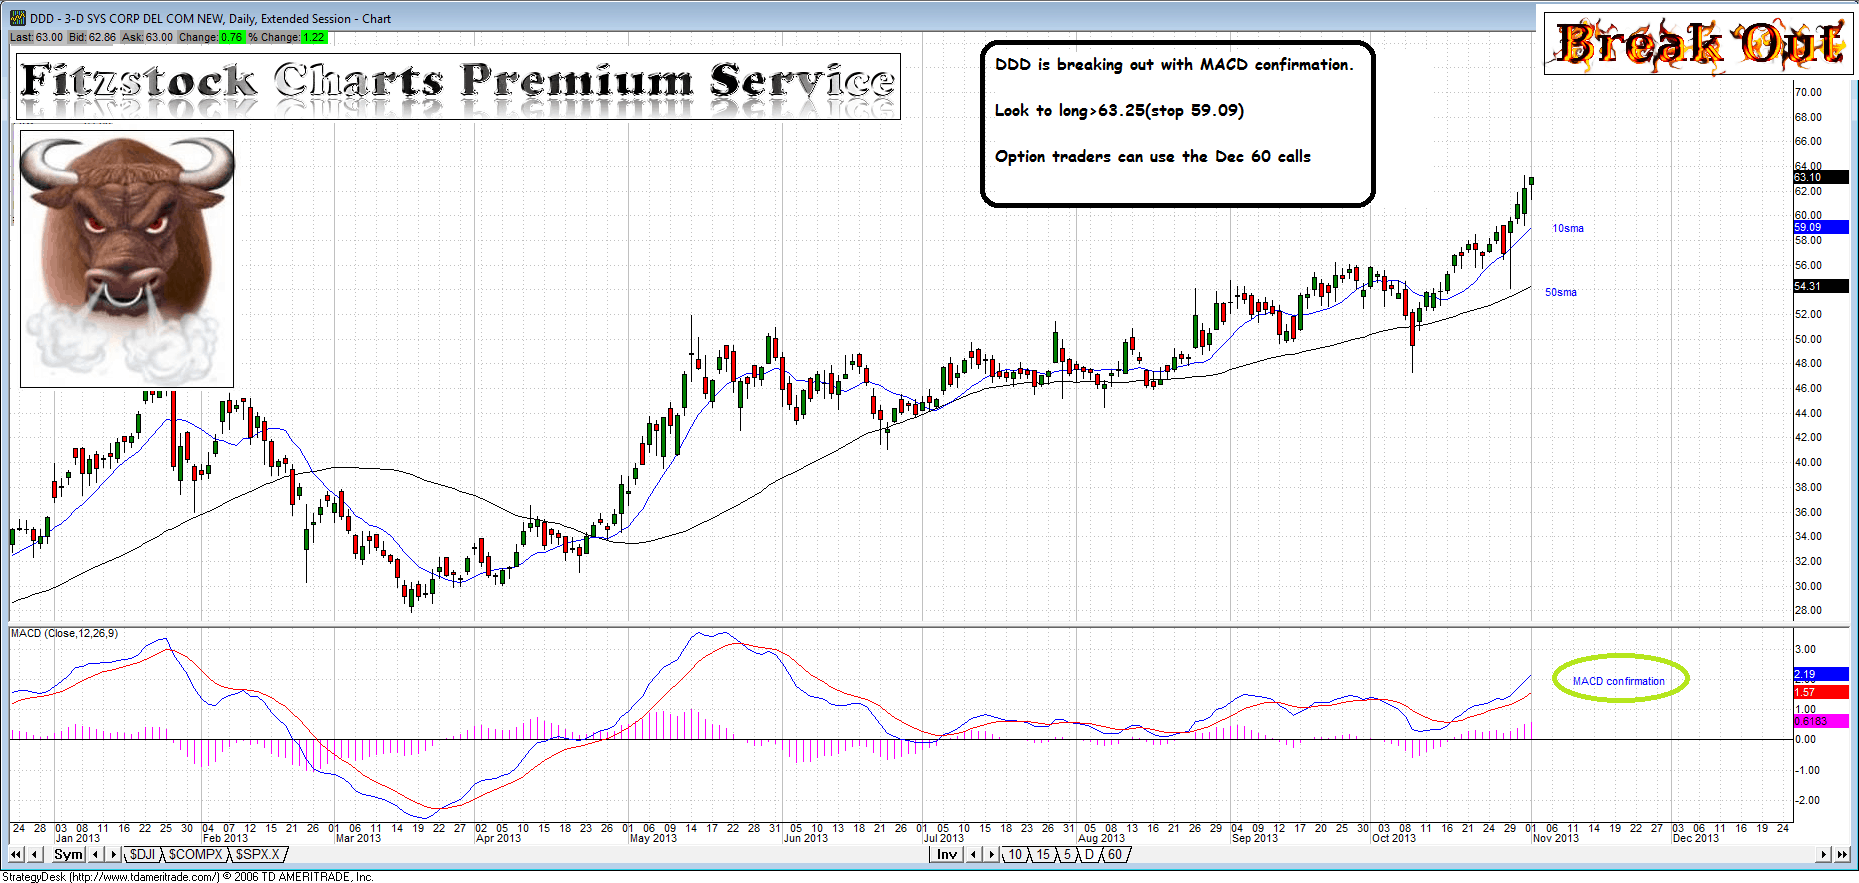Switch to the $DJI symbol tab
1859x883 pixels.
tap(142, 855)
